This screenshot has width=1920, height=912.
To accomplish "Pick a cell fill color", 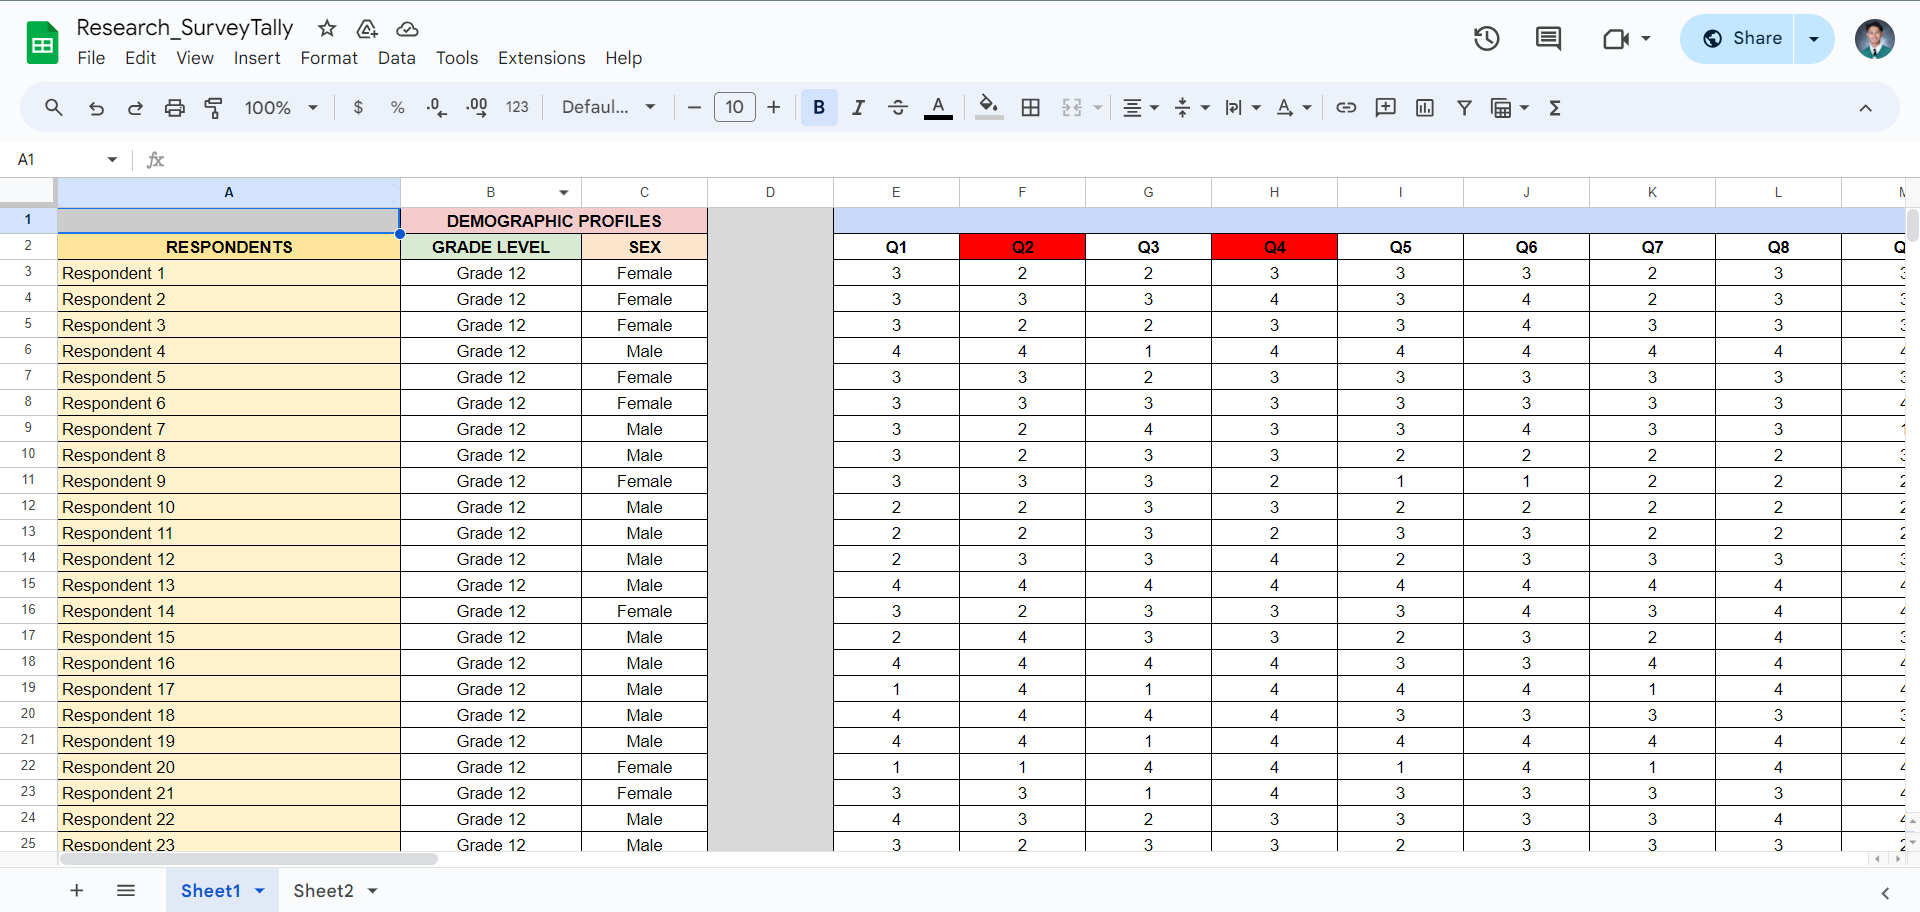I will tap(989, 107).
